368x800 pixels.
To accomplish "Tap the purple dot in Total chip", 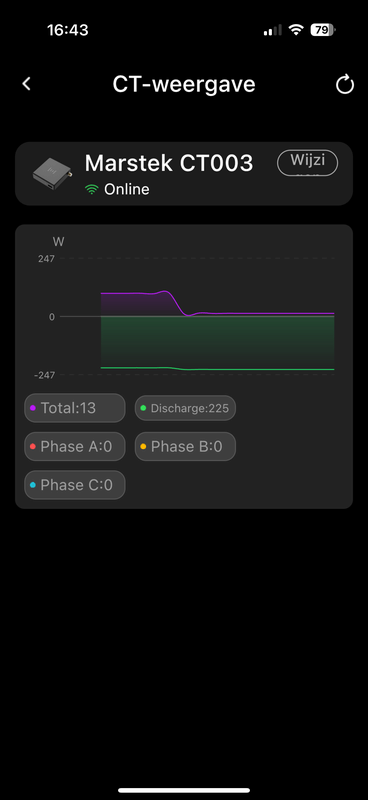I will pyautogui.click(x=33, y=408).
